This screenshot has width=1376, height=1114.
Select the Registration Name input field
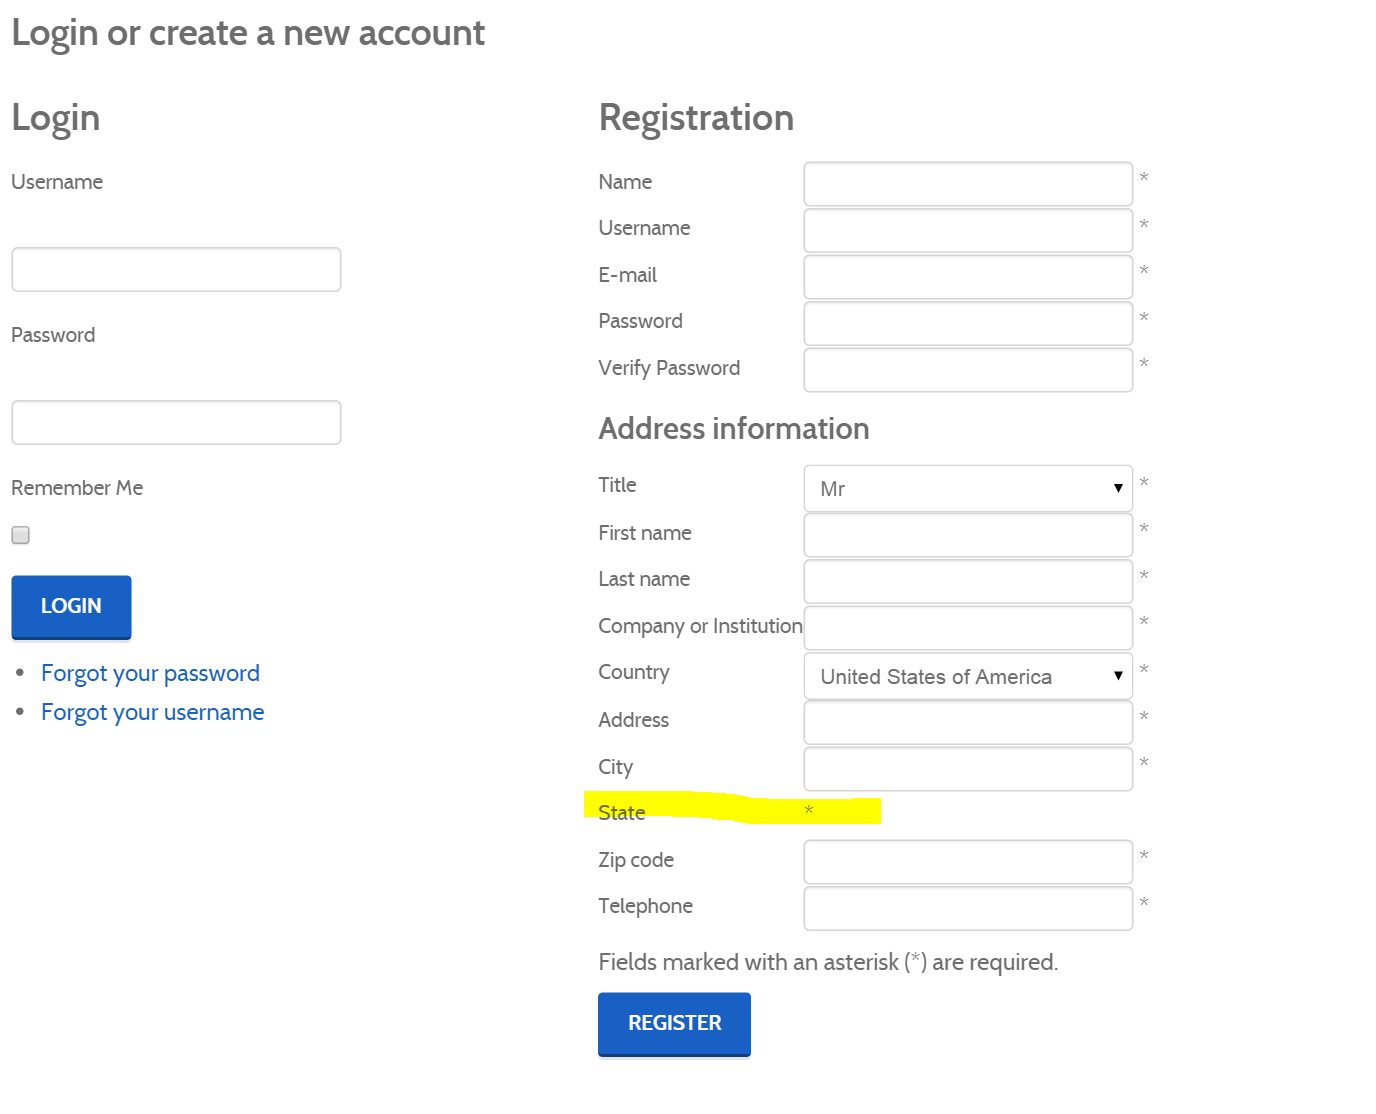coord(967,184)
